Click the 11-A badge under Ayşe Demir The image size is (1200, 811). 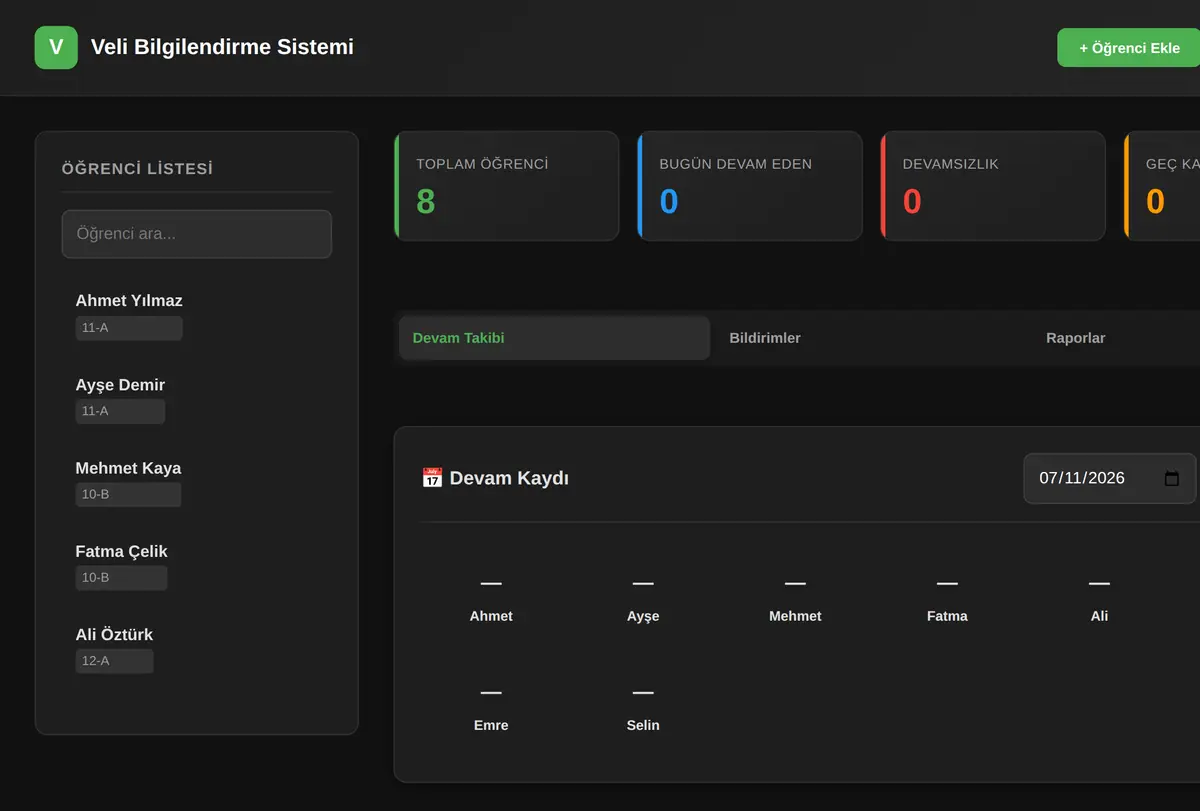click(120, 411)
